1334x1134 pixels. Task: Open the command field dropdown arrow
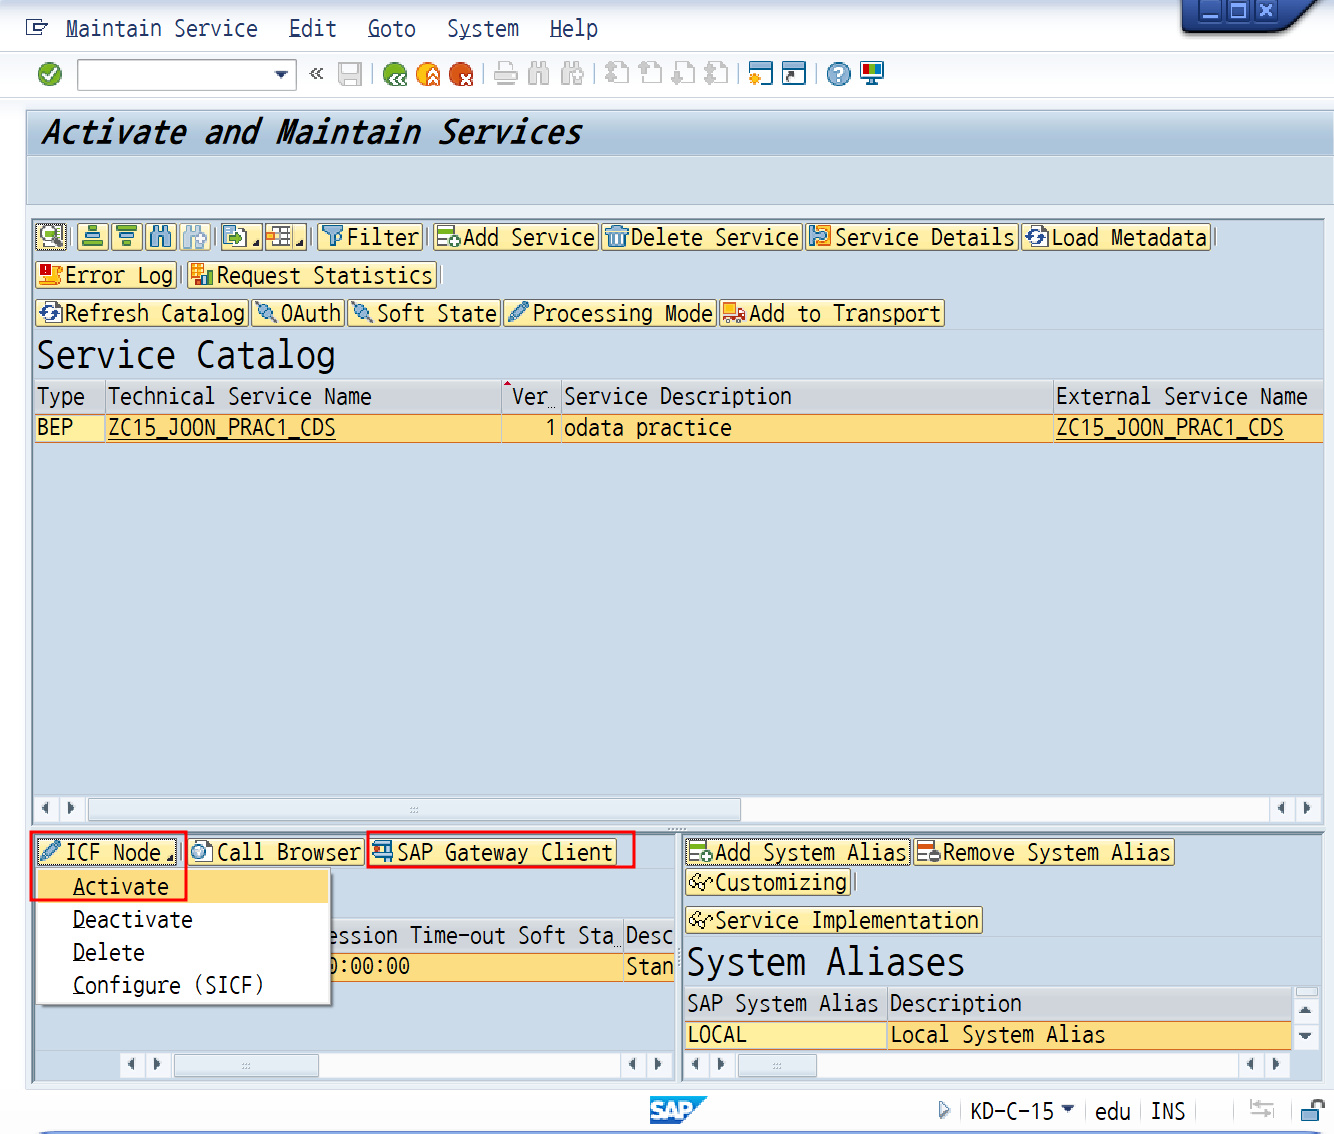281,75
